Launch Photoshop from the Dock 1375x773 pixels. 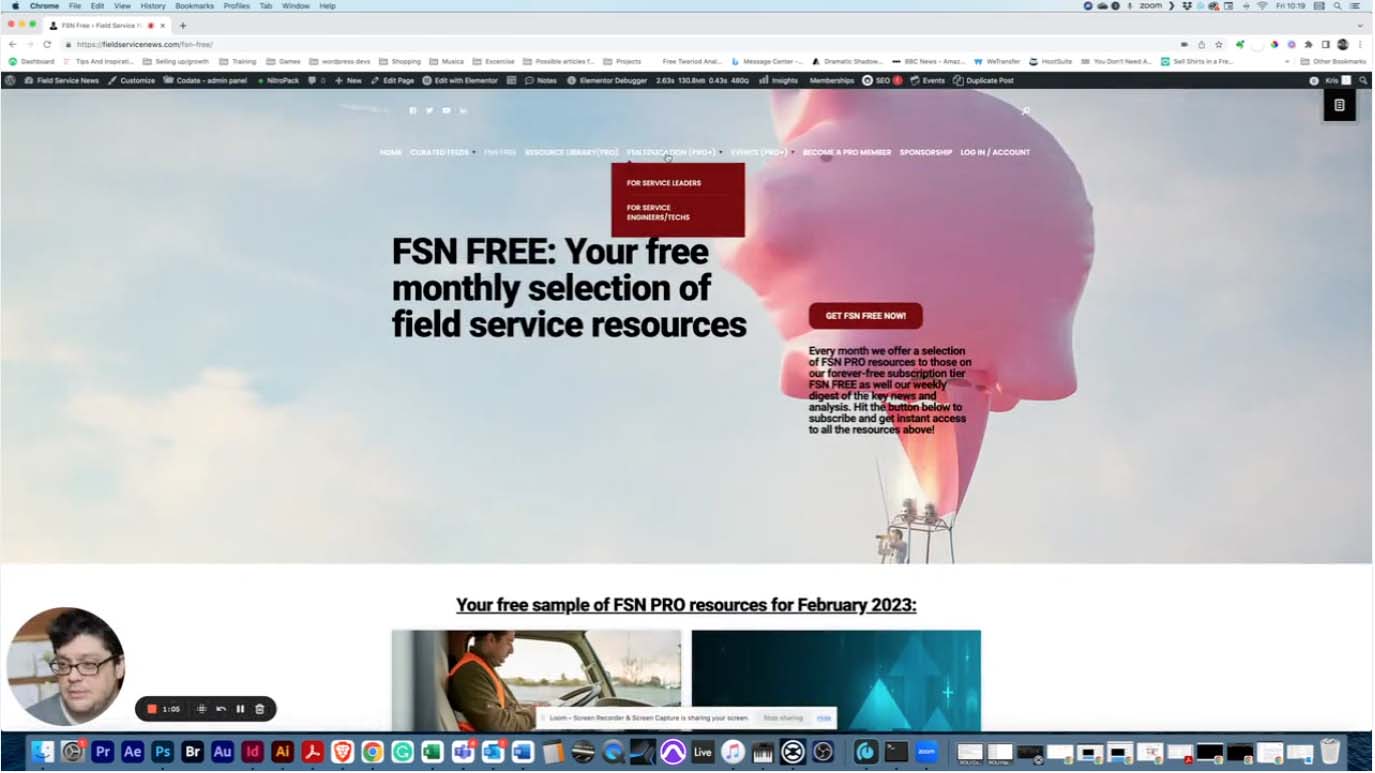(x=162, y=751)
